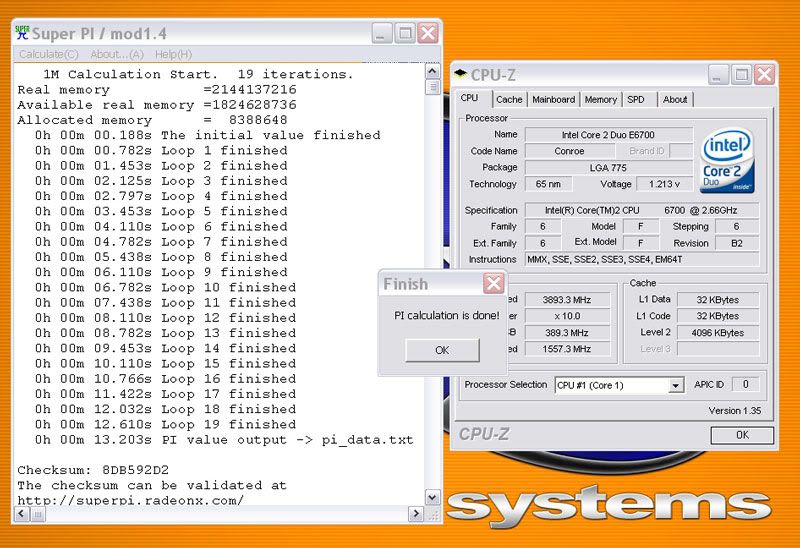Click OK in the Finish dialog
800x548 pixels.
pos(442,350)
